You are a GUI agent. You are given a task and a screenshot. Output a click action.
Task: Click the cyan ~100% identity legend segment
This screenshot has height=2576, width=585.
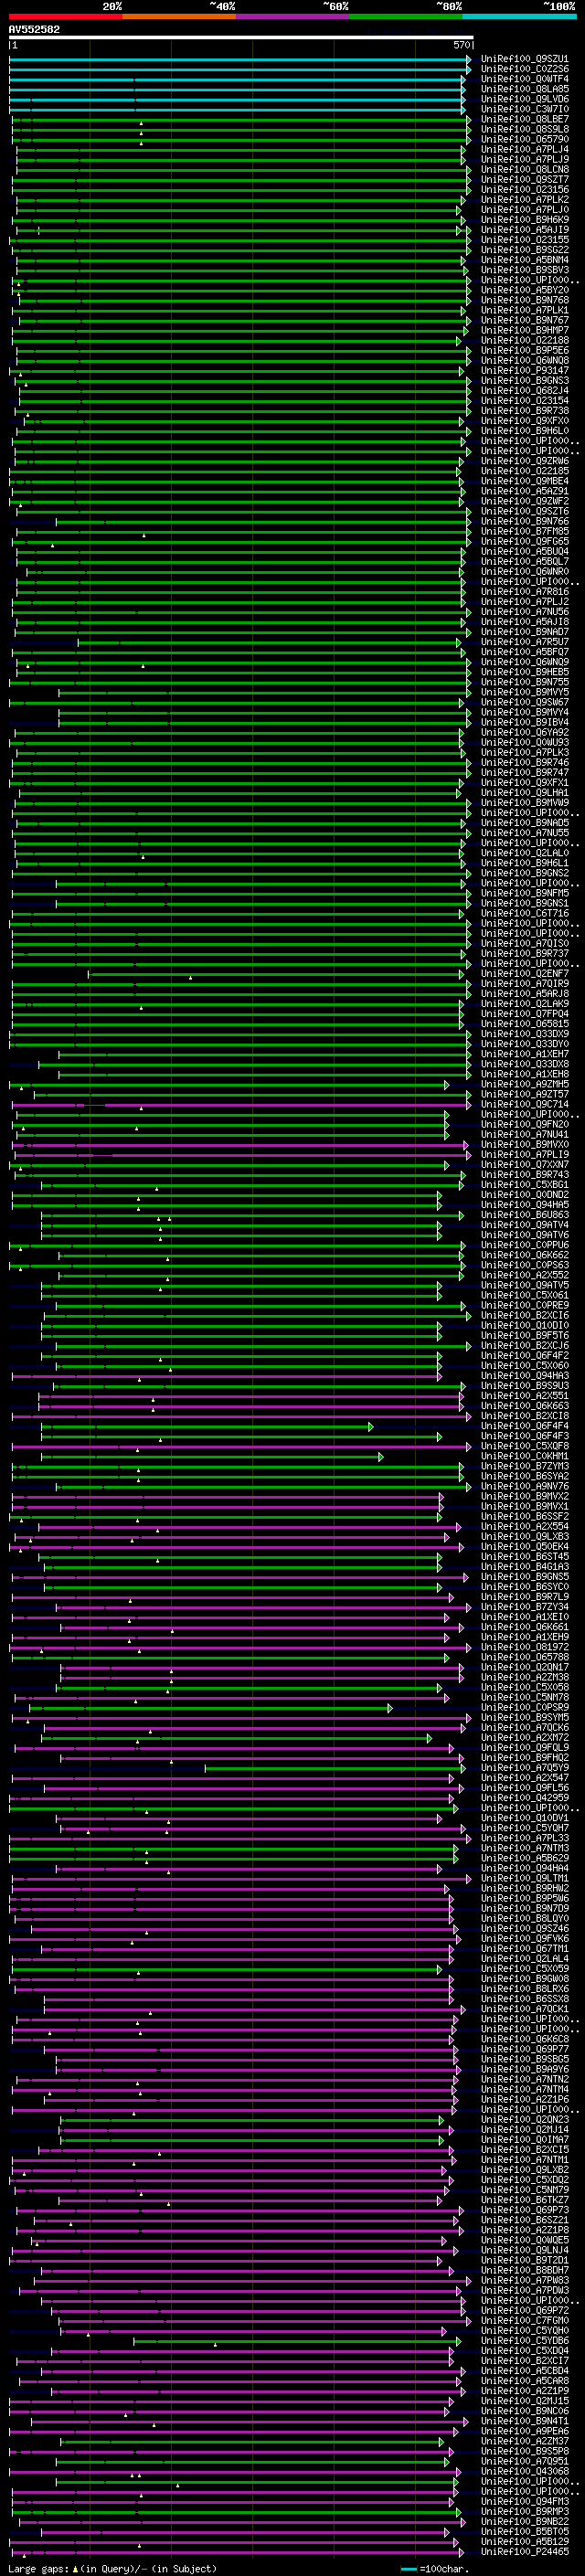pos(519,16)
